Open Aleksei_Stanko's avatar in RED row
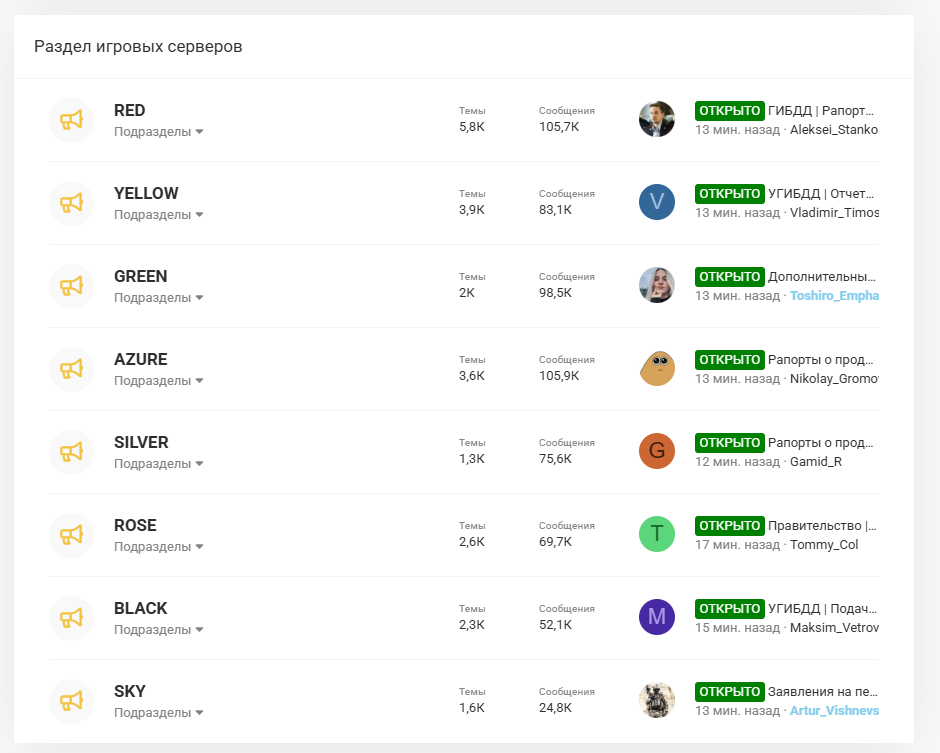This screenshot has width=940, height=753. (656, 120)
